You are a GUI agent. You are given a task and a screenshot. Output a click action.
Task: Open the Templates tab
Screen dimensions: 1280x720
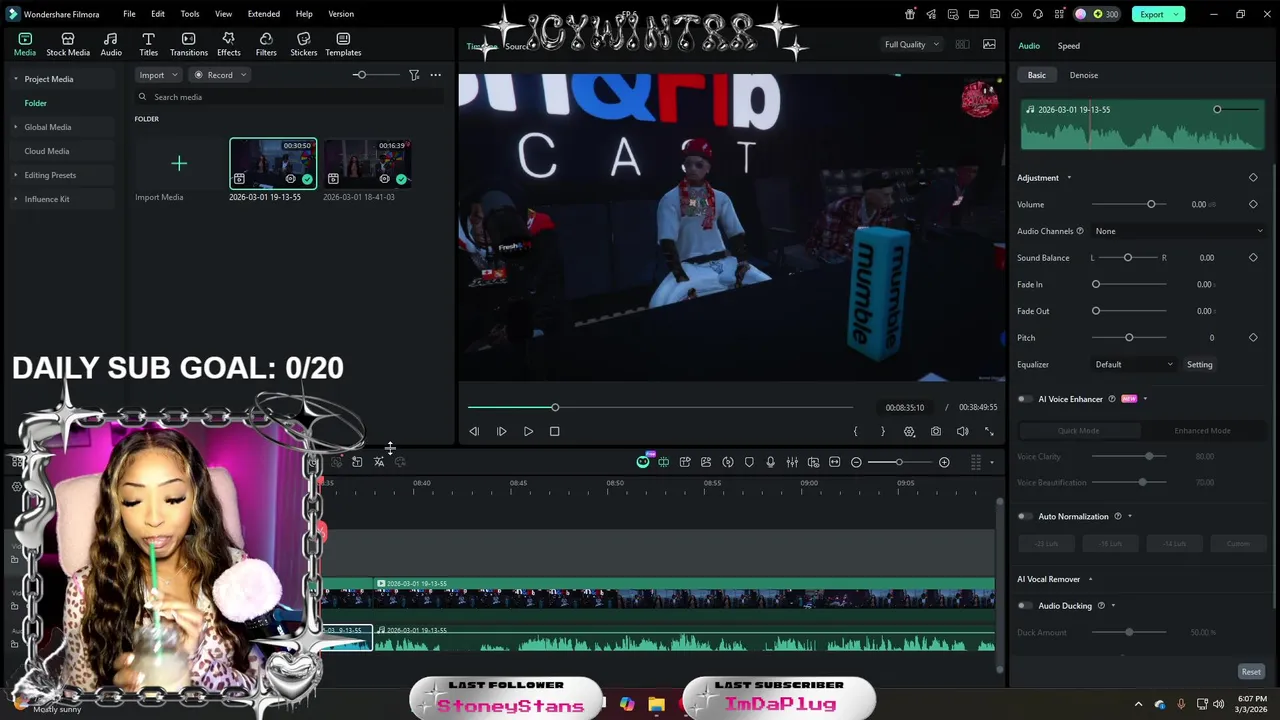(343, 44)
